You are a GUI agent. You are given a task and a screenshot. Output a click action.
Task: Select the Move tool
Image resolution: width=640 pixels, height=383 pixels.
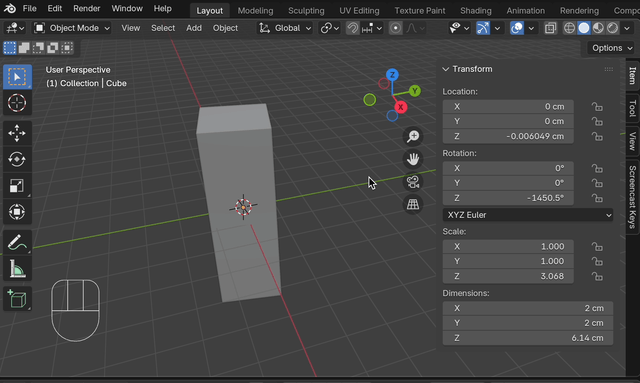(x=17, y=133)
